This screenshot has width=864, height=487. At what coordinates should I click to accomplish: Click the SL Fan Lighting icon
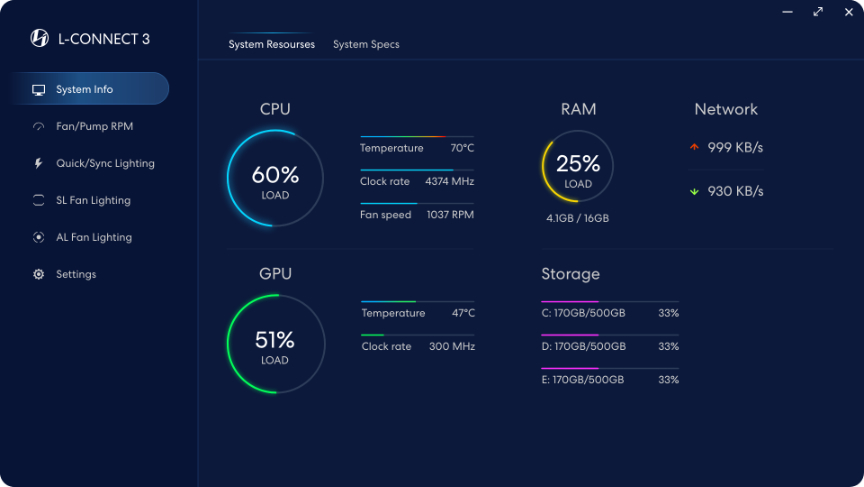click(x=39, y=200)
